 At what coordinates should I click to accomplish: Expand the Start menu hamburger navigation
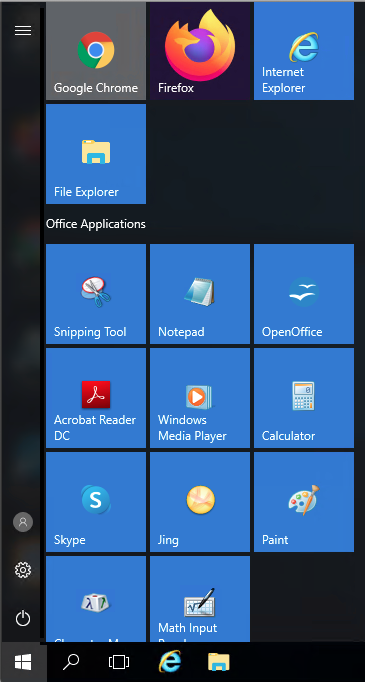click(x=23, y=30)
